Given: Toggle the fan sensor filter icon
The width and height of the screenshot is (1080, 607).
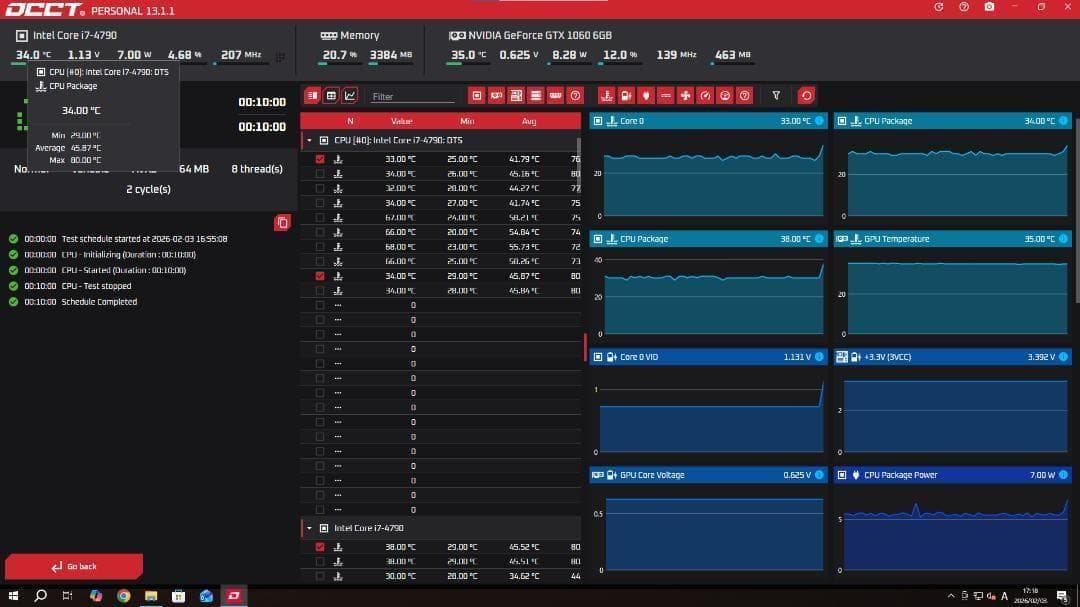Looking at the screenshot, I should click(685, 96).
